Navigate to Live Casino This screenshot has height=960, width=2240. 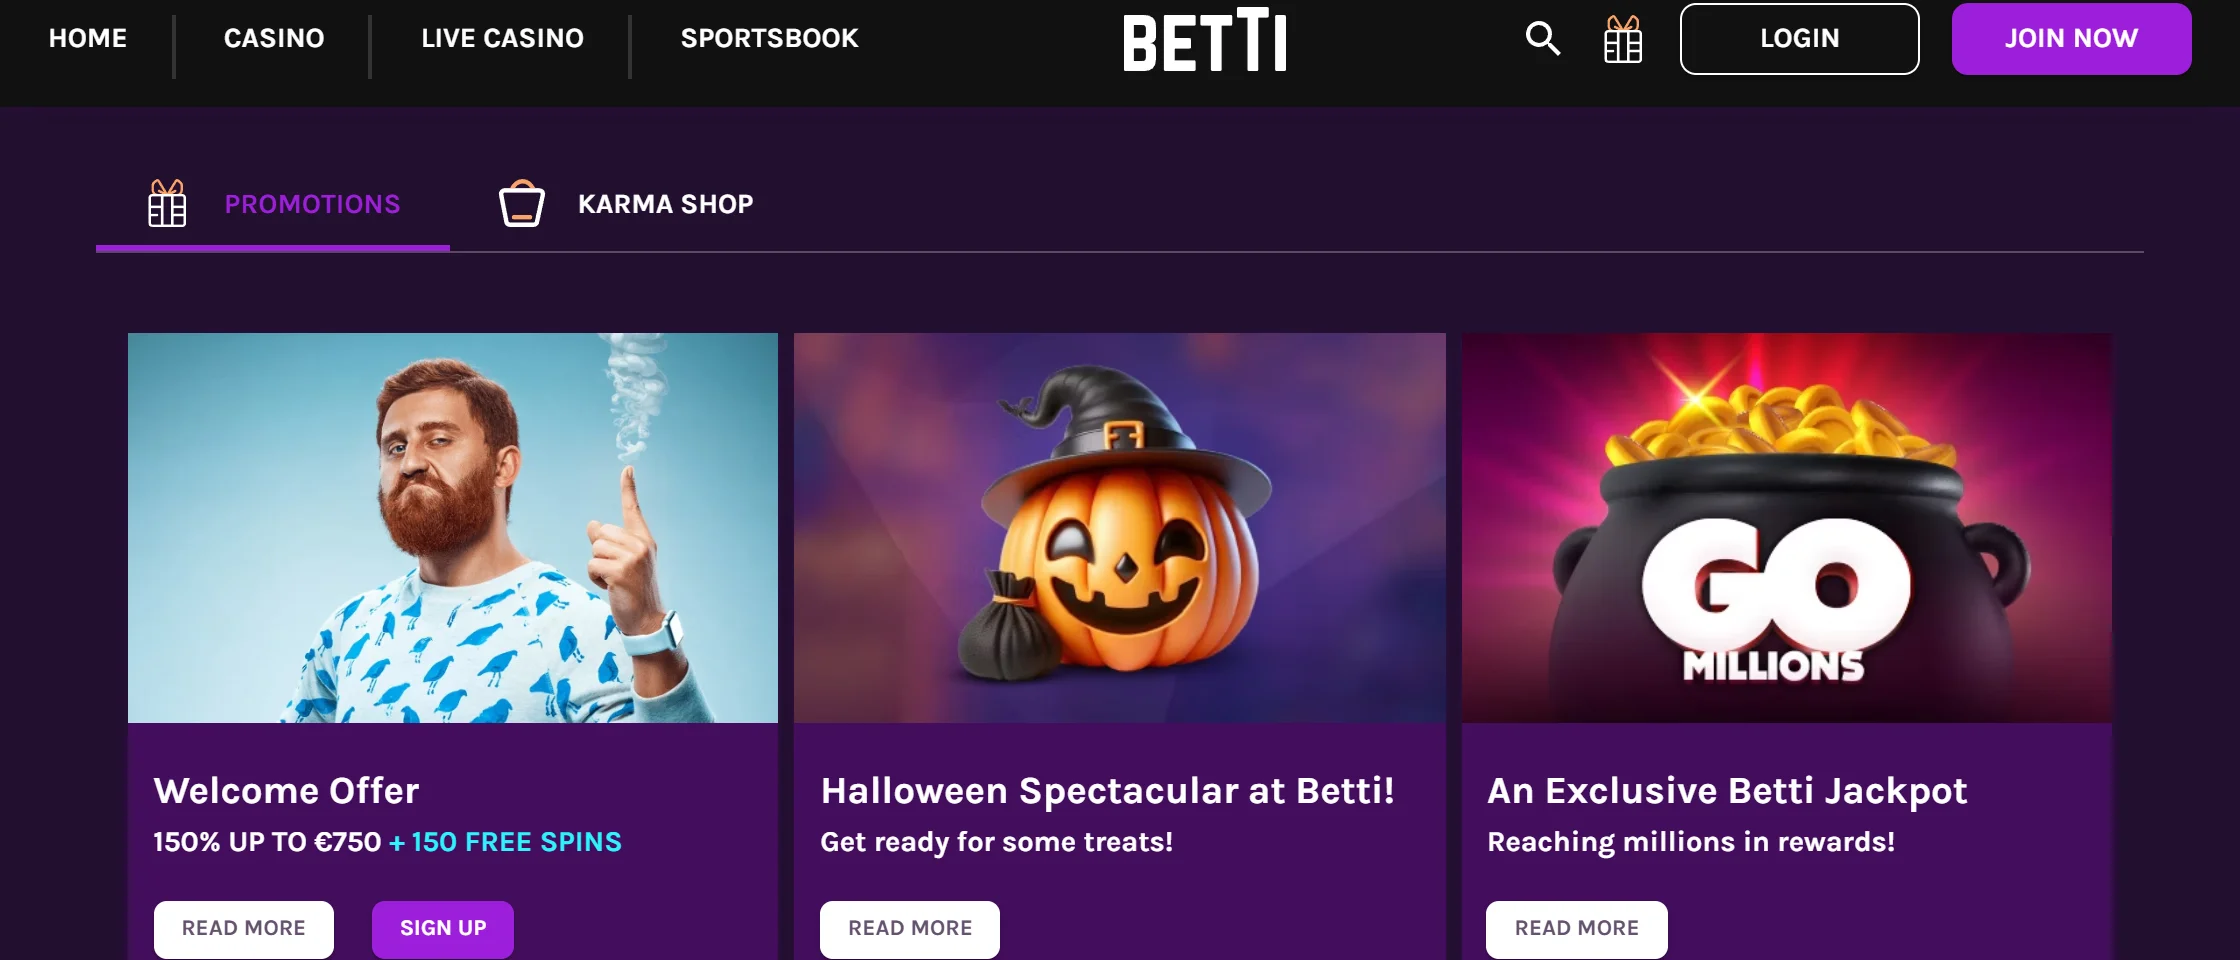point(502,38)
